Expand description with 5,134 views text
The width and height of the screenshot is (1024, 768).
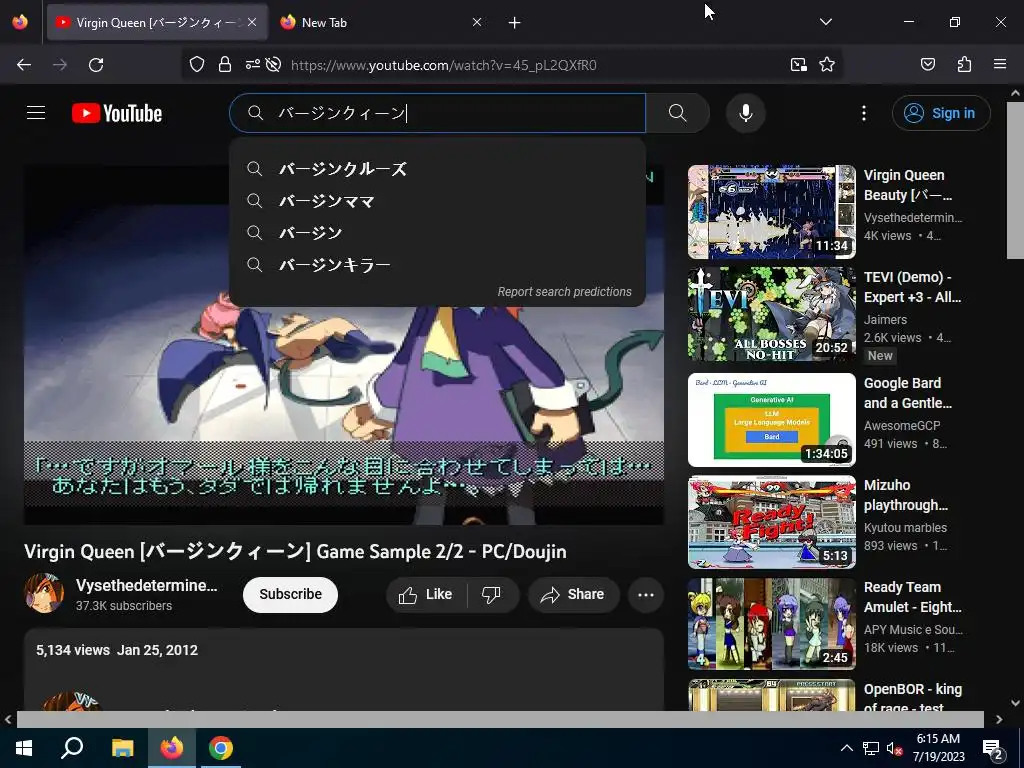pyautogui.click(x=344, y=669)
